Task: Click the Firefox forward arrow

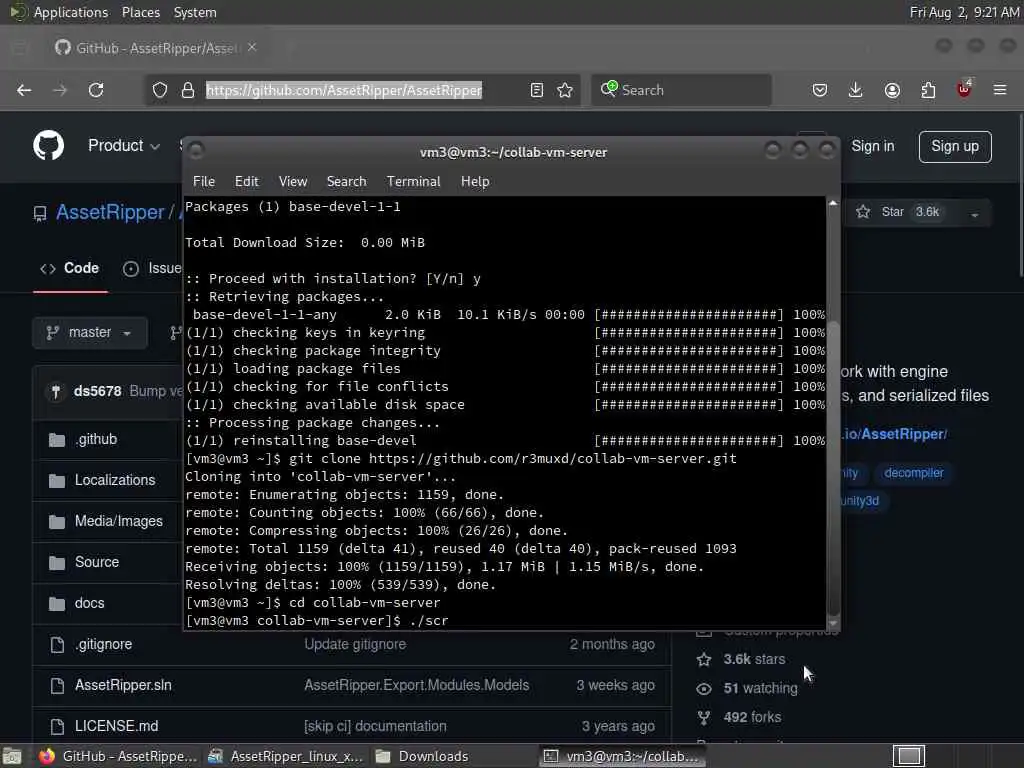Action: 60,90
